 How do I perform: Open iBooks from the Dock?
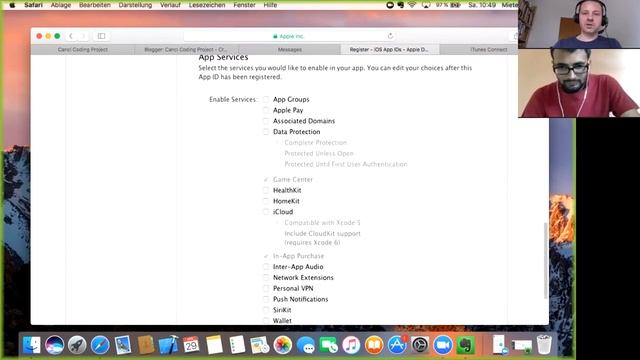[x=374, y=345]
